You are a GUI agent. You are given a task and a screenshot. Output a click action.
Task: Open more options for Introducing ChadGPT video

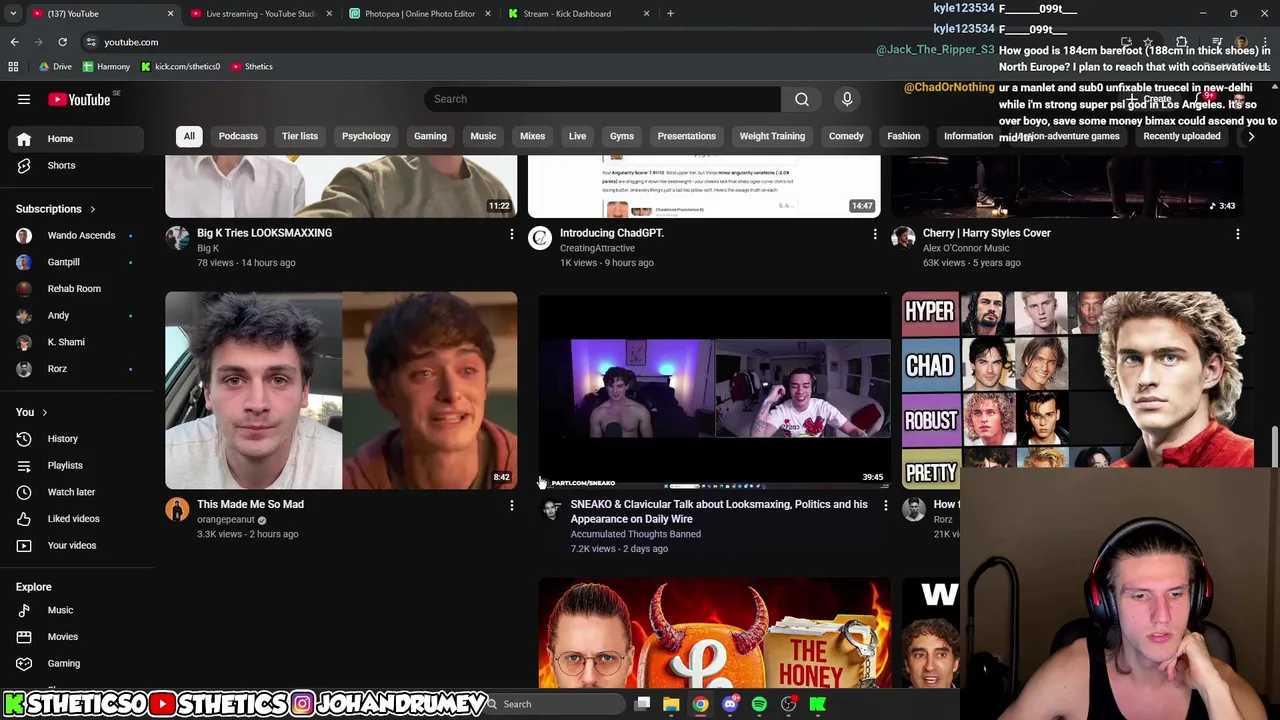[x=875, y=234]
